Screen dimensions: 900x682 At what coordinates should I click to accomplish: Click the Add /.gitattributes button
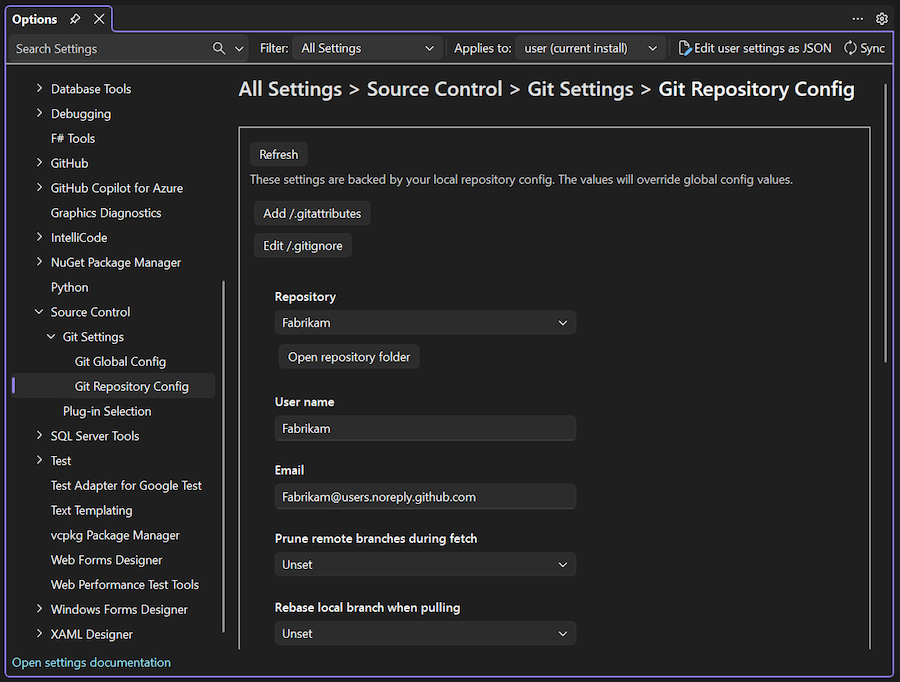(311, 213)
